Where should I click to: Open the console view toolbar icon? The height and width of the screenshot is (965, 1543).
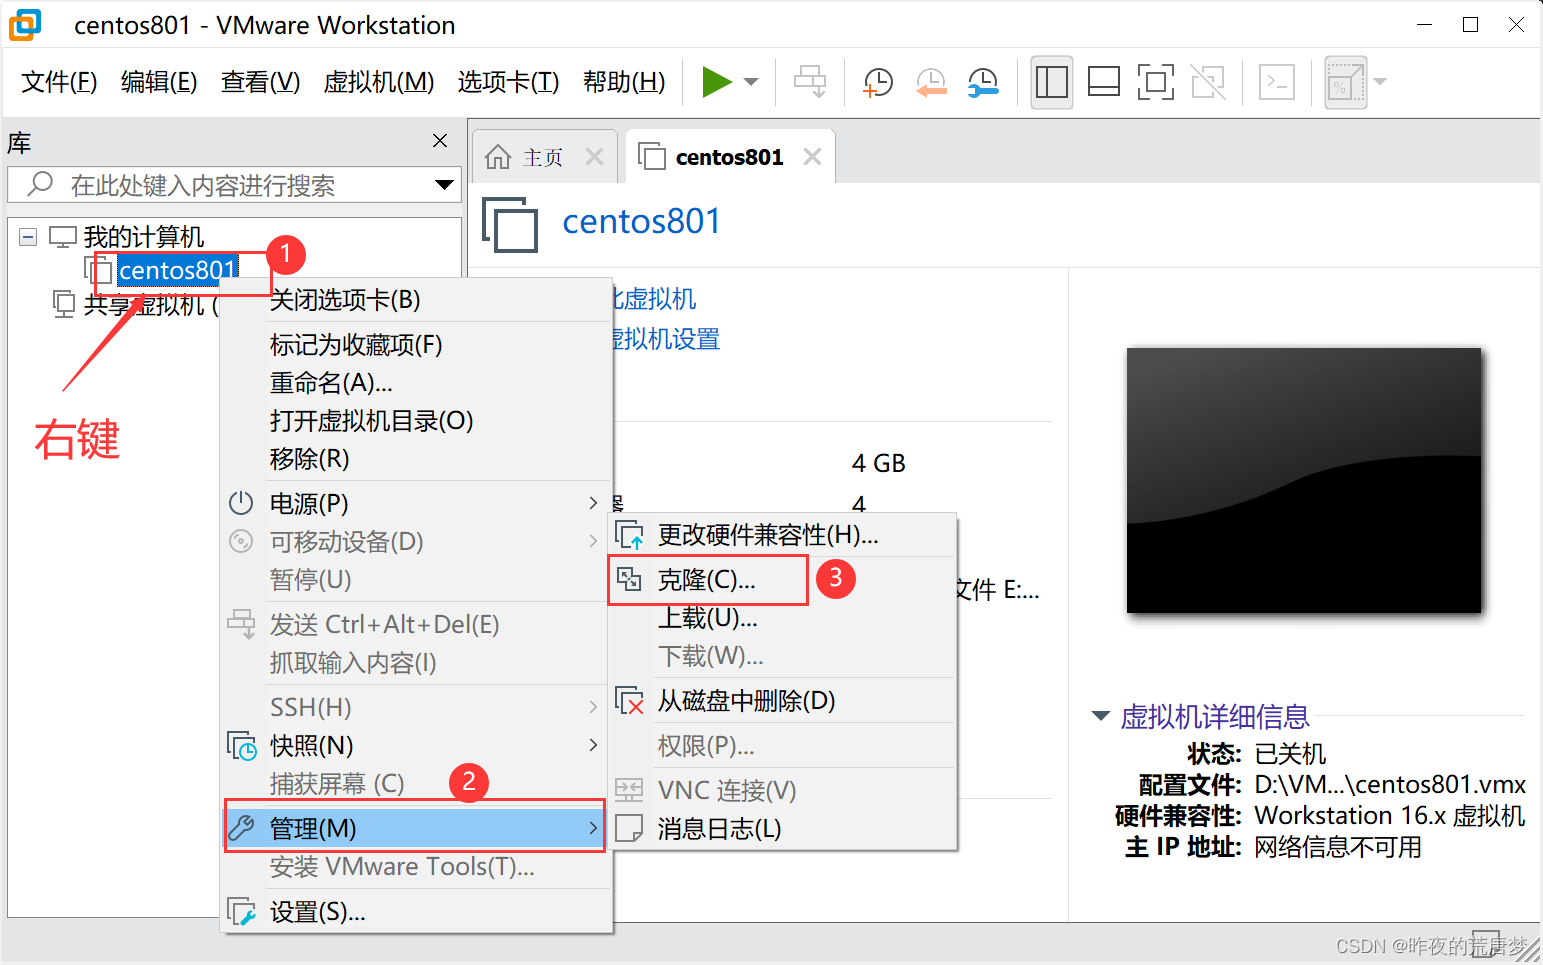1277,82
